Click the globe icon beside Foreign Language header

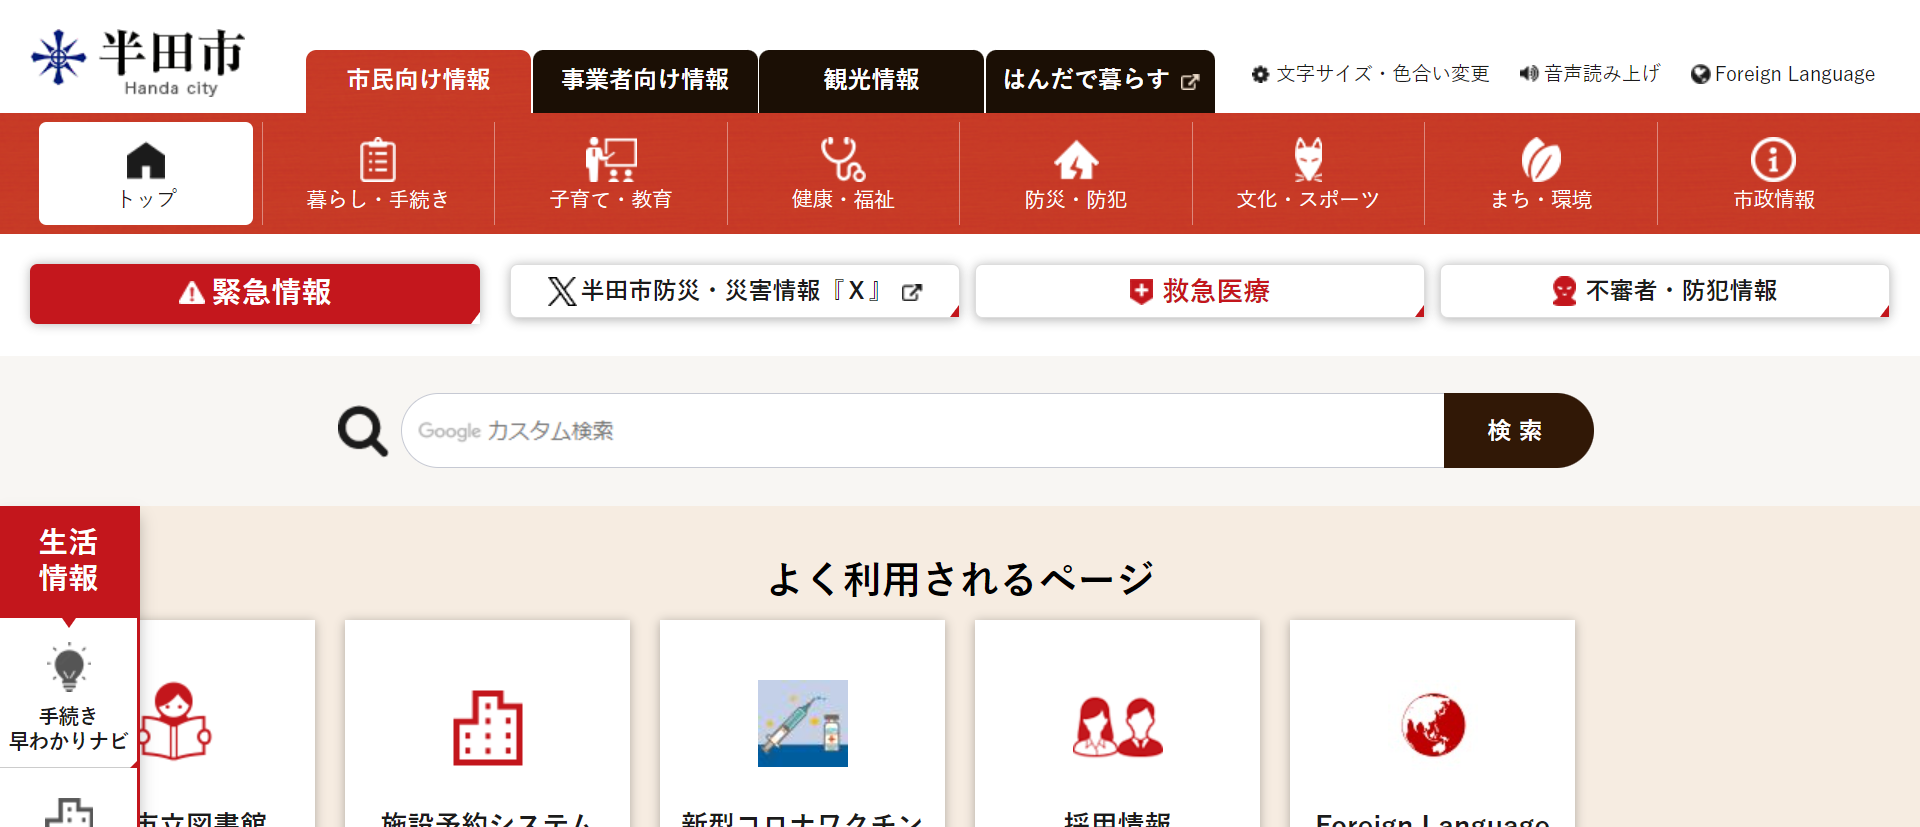[1700, 74]
